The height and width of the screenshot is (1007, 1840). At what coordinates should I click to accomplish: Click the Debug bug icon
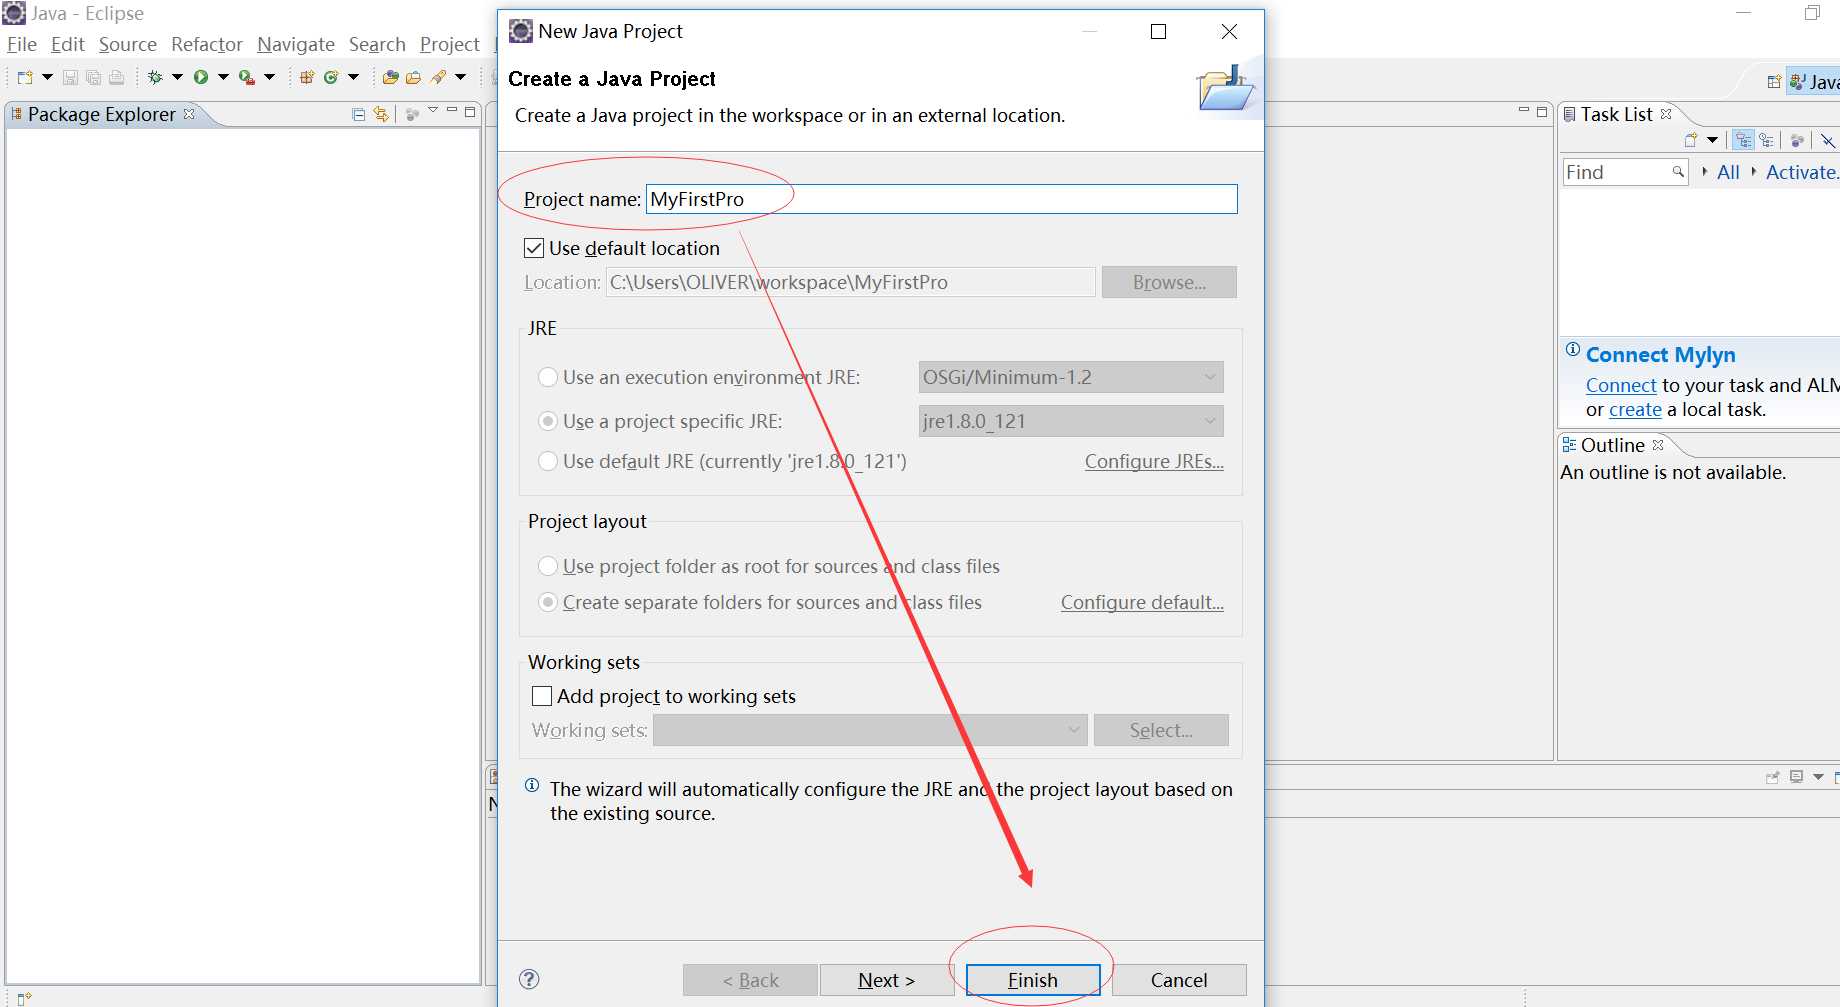coord(155,77)
